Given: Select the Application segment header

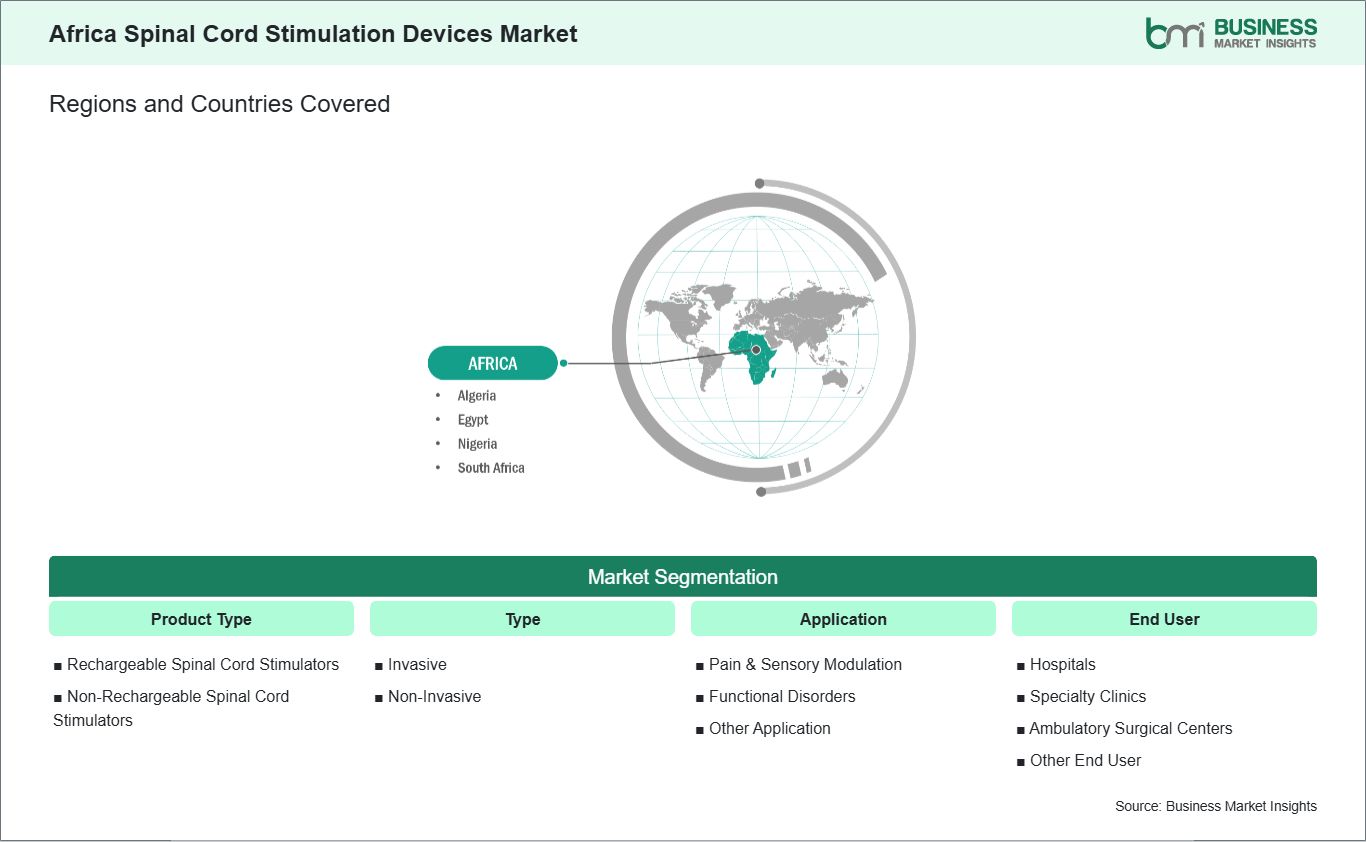Looking at the screenshot, I should [843, 619].
